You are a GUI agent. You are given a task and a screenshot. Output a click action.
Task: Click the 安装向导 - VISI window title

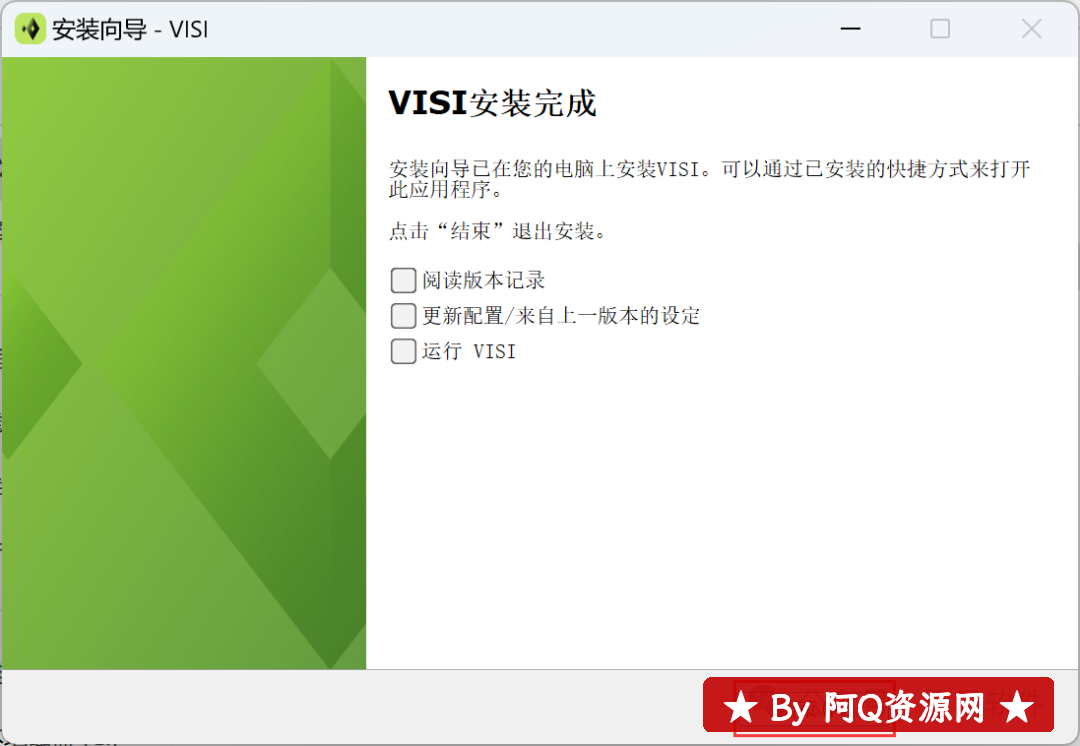[130, 30]
